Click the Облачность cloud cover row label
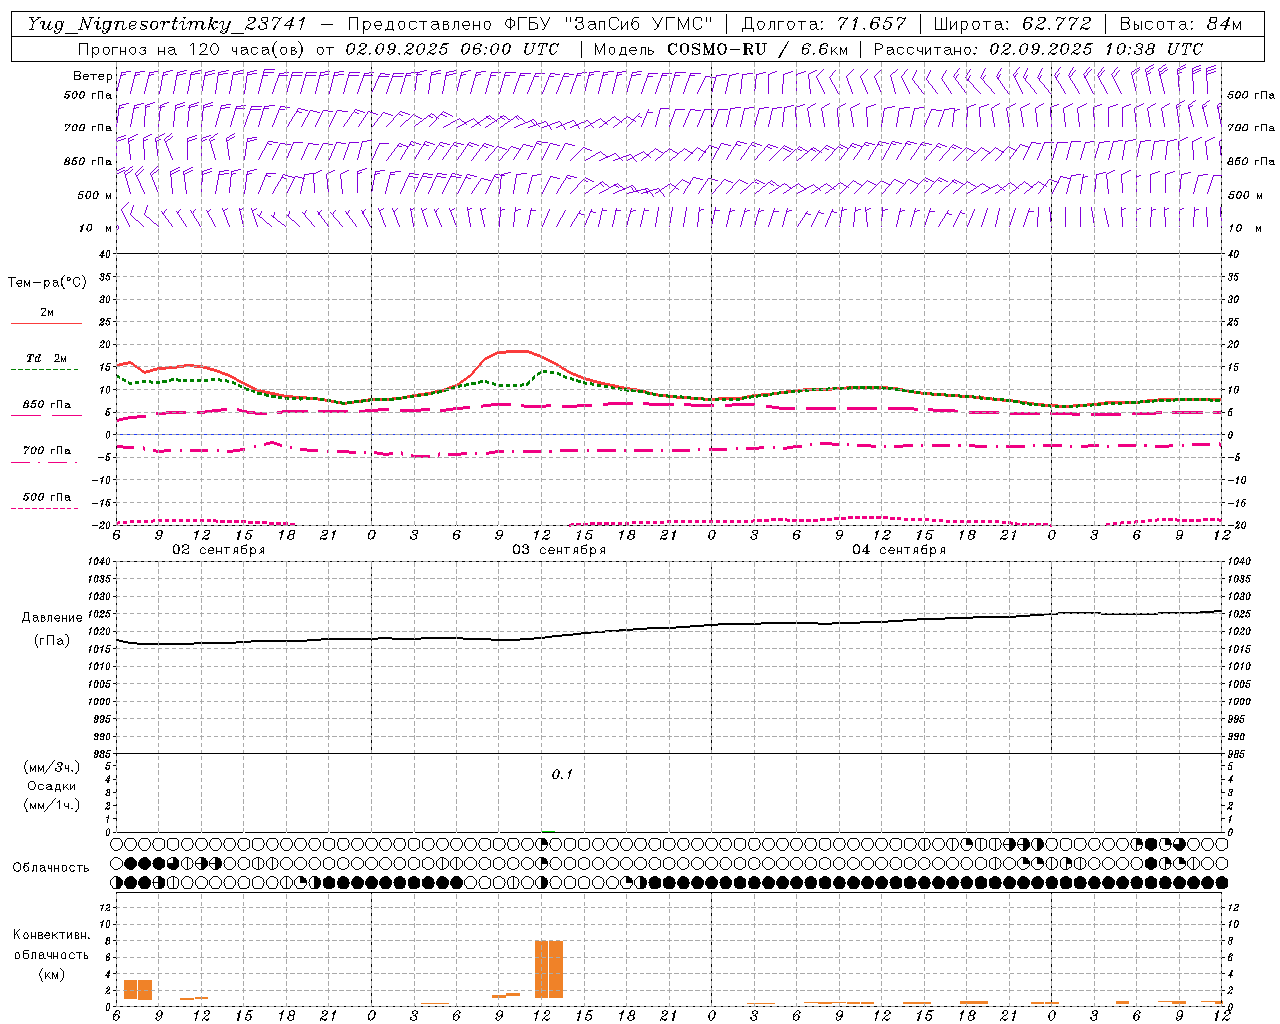This screenshot has height=1024, width=1280. point(51,868)
